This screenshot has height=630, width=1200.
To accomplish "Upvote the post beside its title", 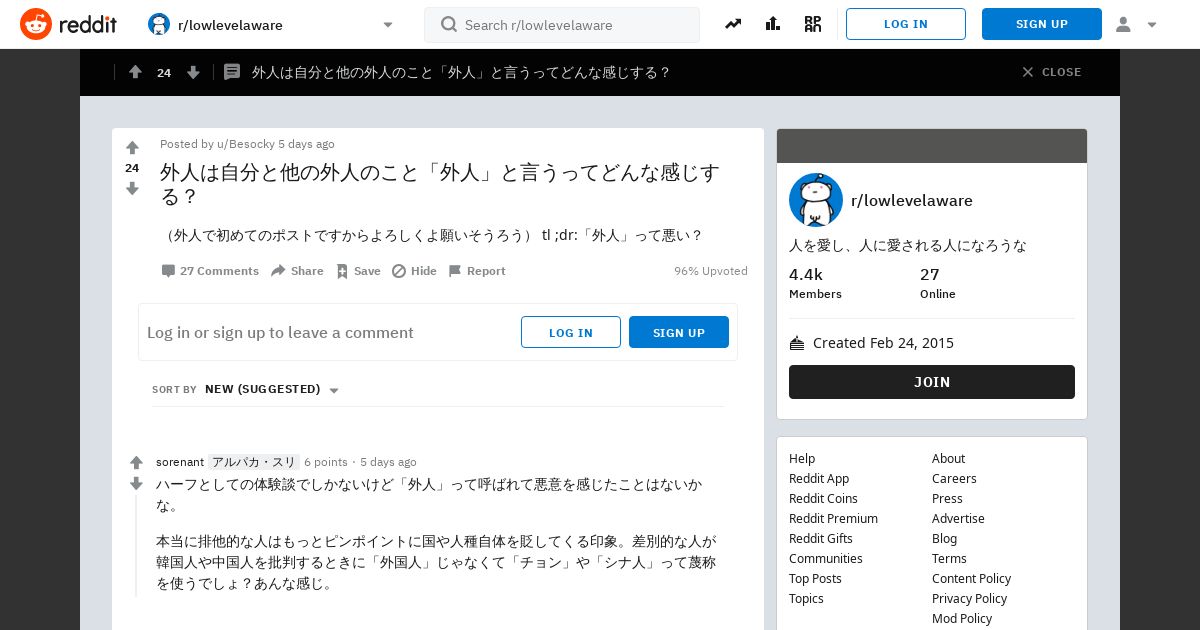I will pyautogui.click(x=132, y=148).
